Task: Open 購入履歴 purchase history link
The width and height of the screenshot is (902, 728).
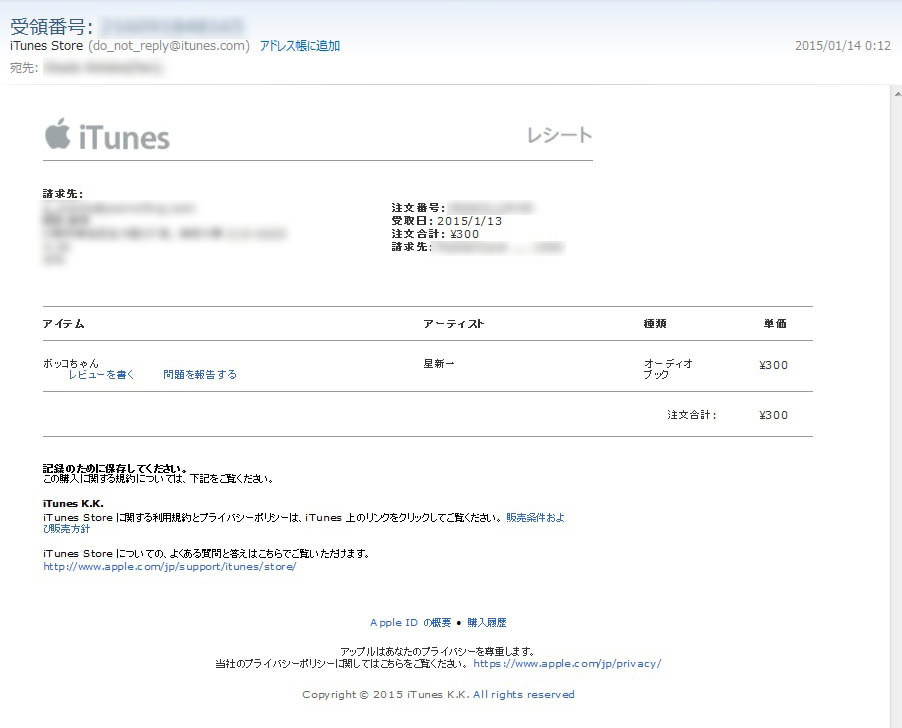Action: pyautogui.click(x=487, y=623)
